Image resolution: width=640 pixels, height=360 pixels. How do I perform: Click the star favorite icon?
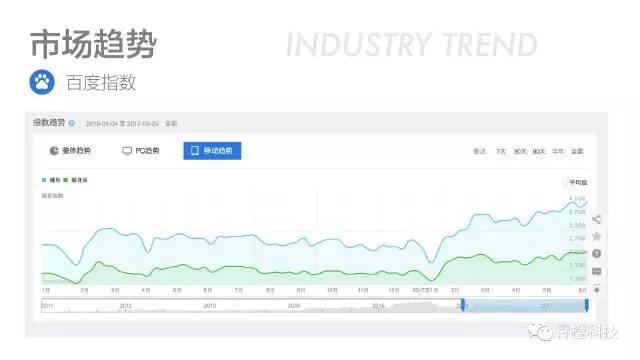[x=596, y=236]
